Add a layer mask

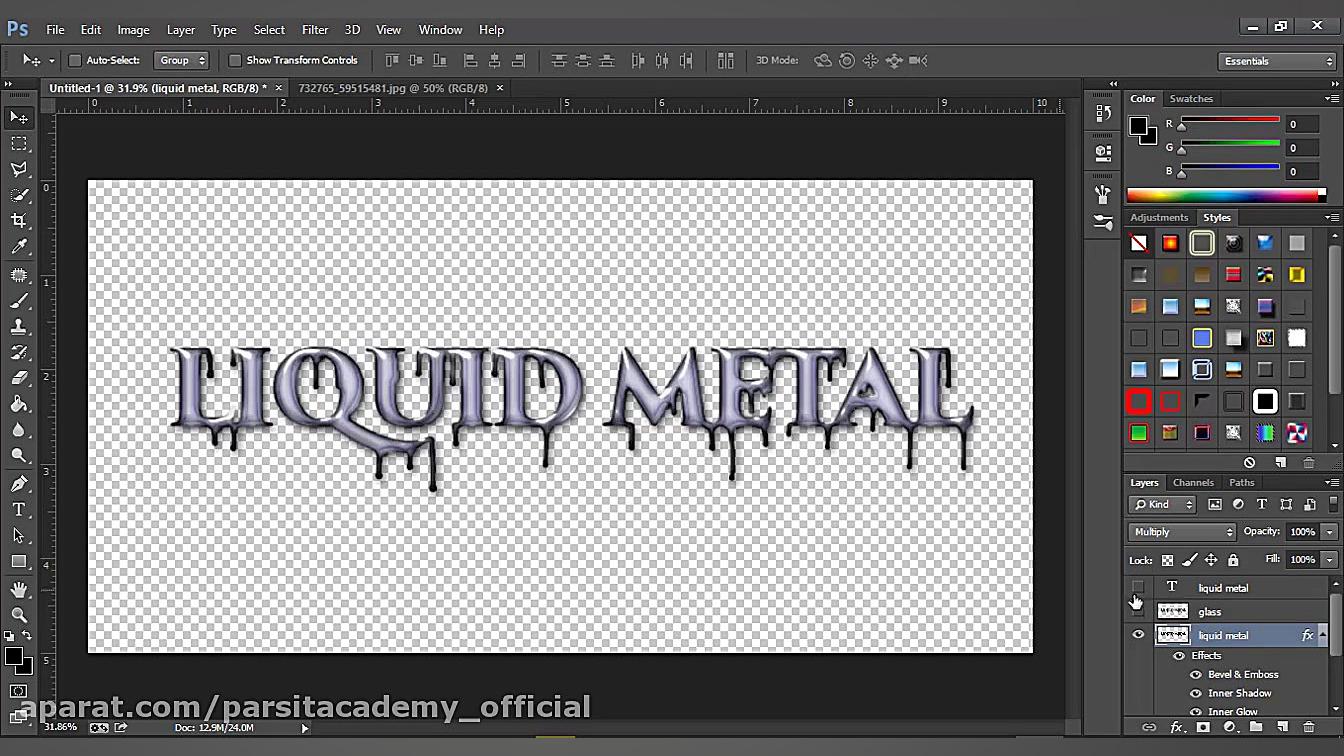tap(1203, 727)
